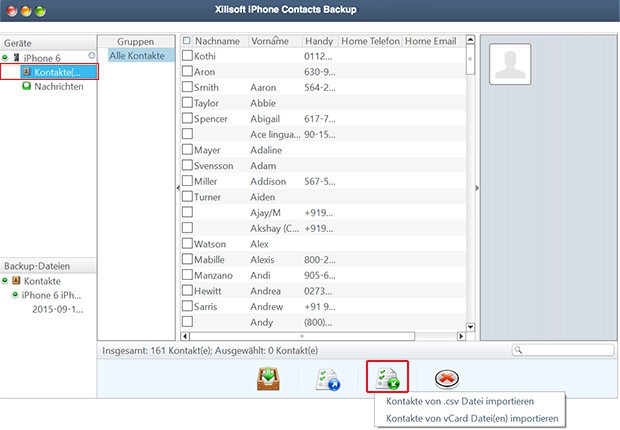The width and height of the screenshot is (620, 430).
Task: Click the eject icon next to iPhone 6
Action: tap(92, 55)
